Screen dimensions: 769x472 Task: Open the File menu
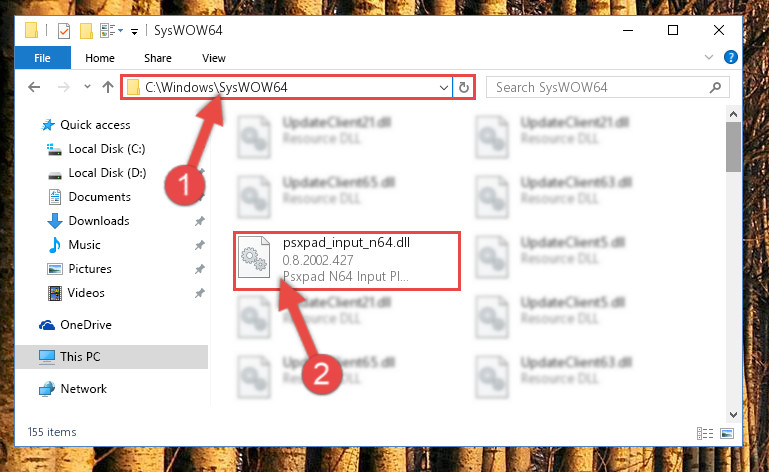click(43, 58)
